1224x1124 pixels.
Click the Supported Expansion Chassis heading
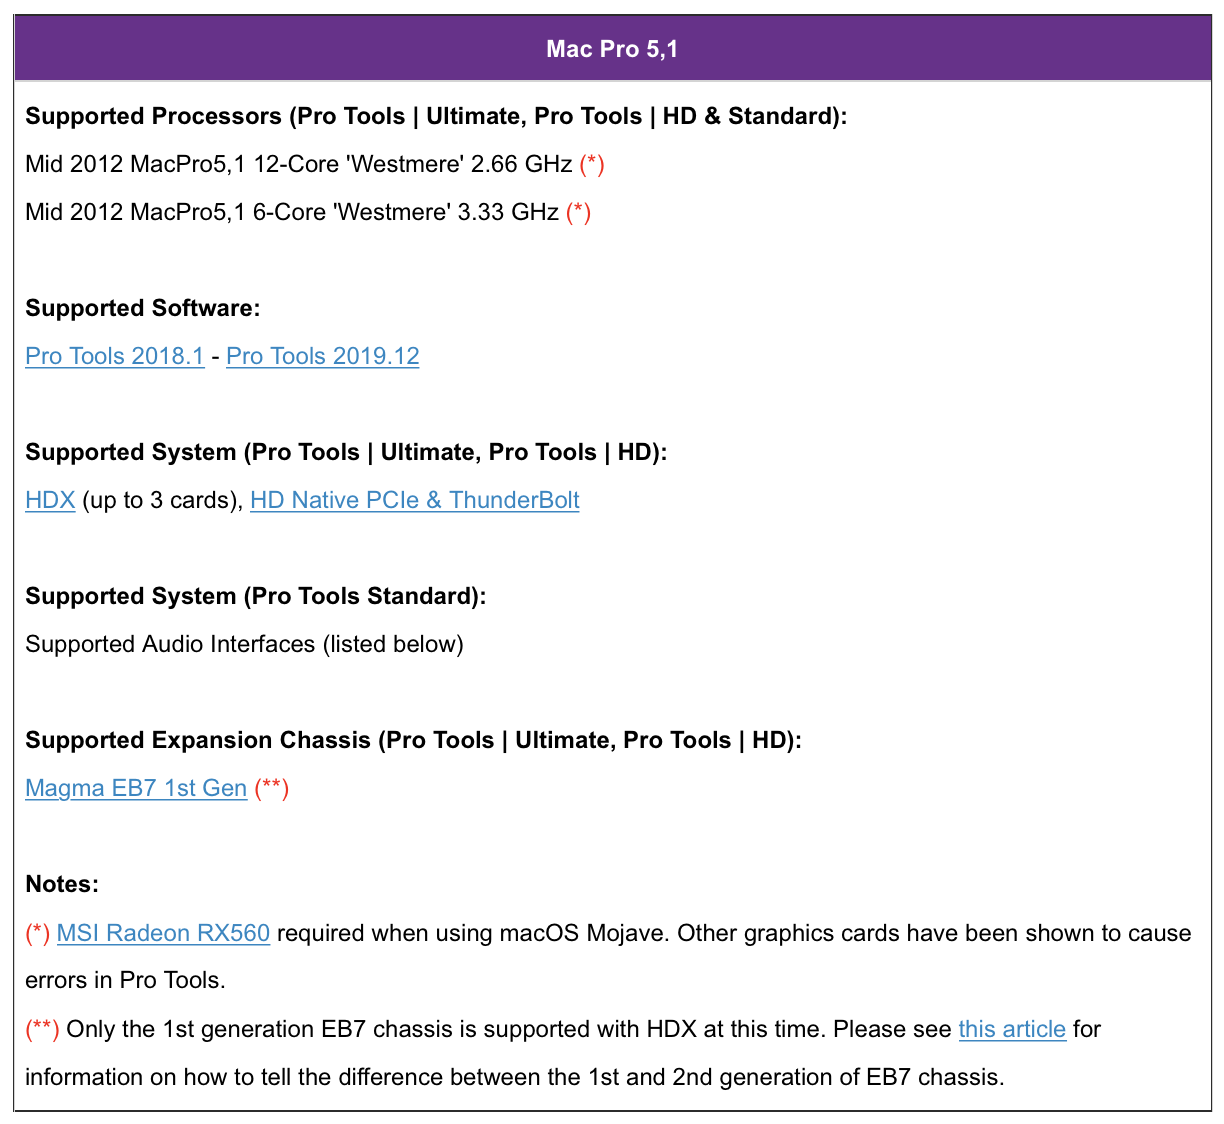coord(413,740)
